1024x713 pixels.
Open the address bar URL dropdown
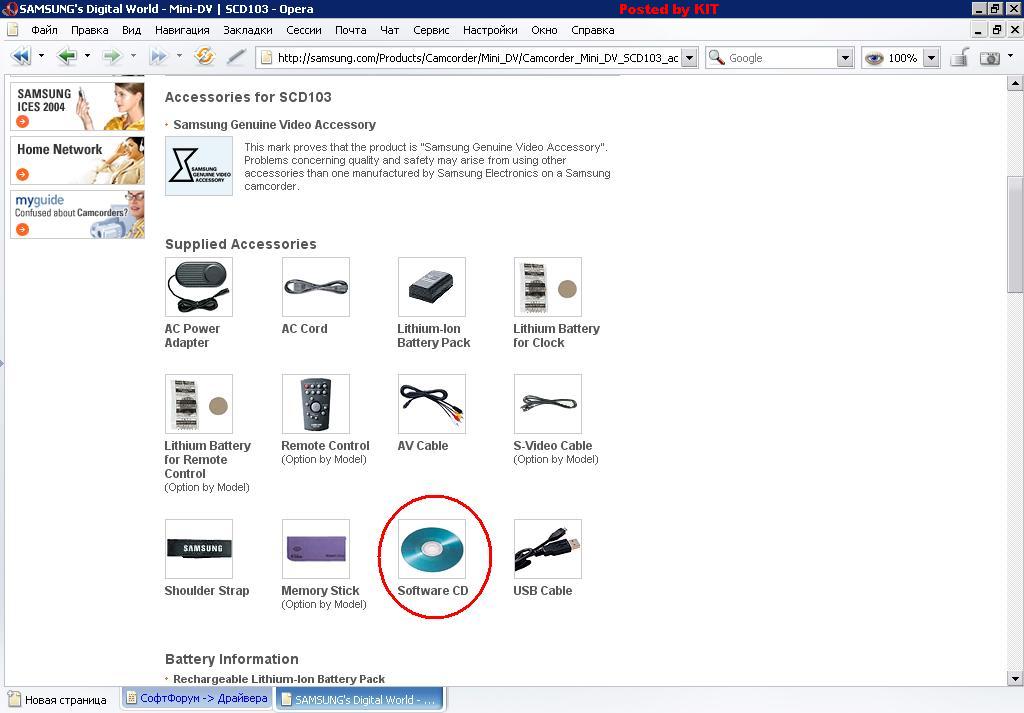pos(689,58)
